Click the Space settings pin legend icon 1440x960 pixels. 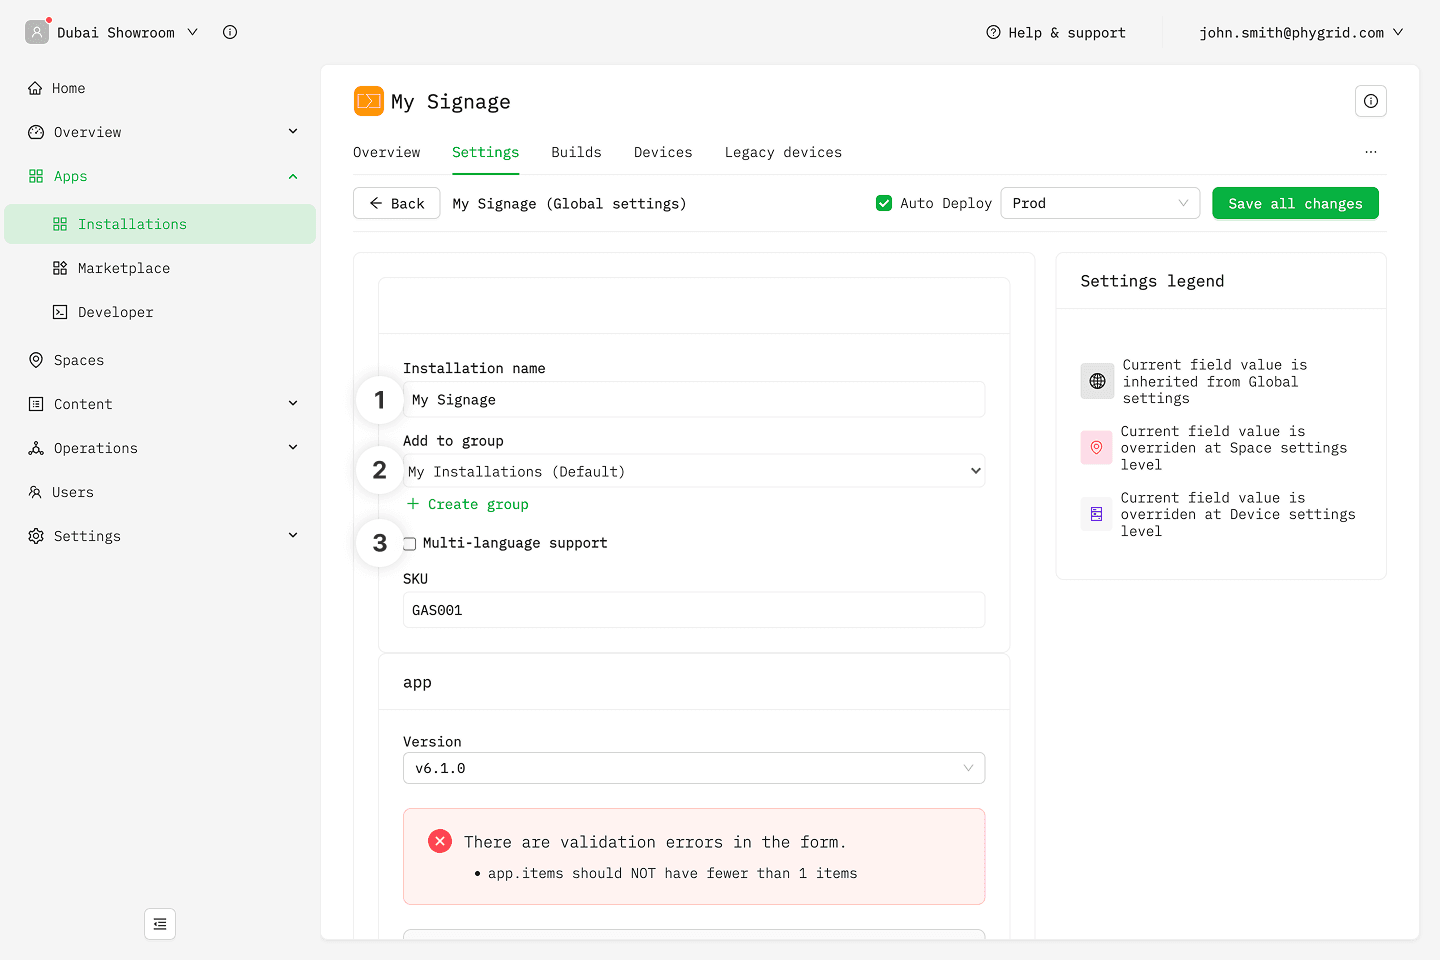pos(1096,448)
